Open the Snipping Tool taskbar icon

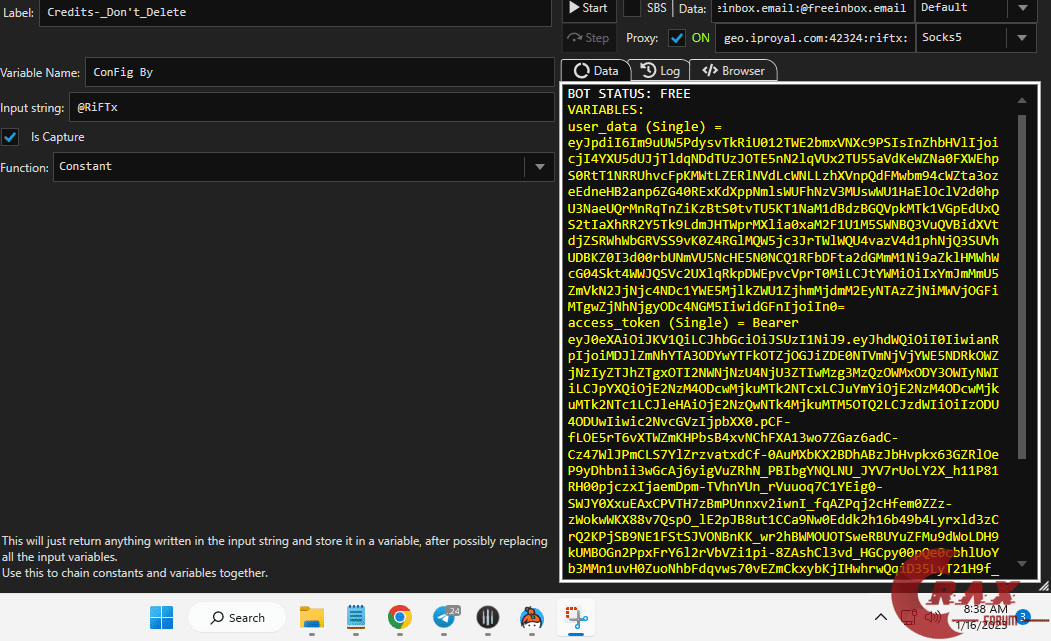[x=577, y=617]
